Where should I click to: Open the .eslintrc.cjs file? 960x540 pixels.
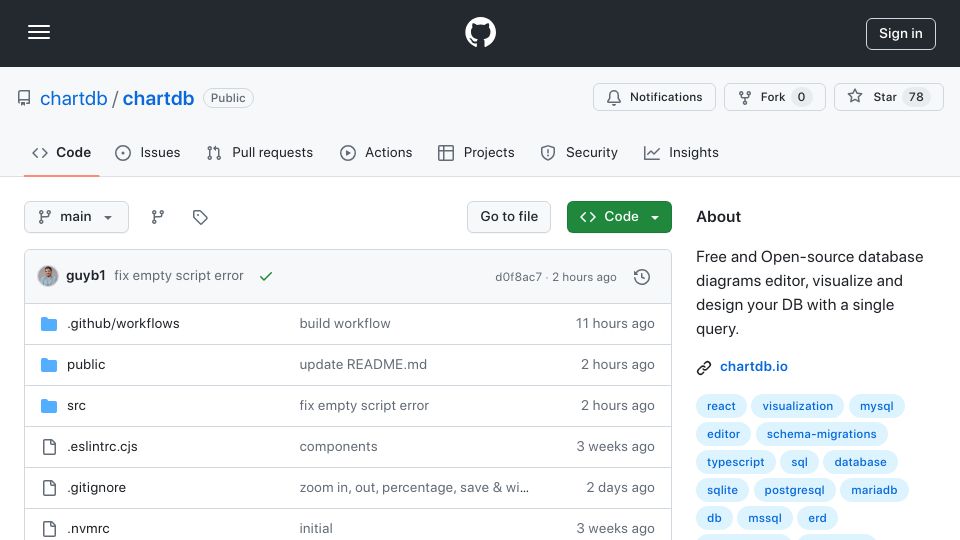[102, 446]
